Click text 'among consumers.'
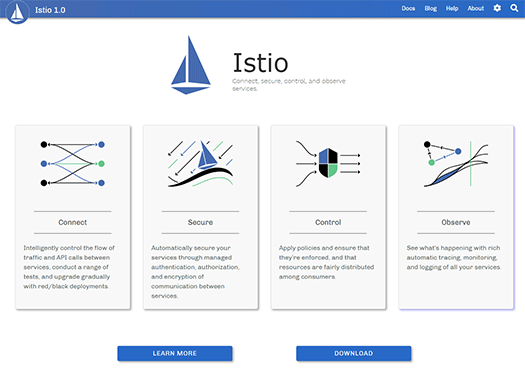Screen dimensions: 525x389 click(307, 277)
